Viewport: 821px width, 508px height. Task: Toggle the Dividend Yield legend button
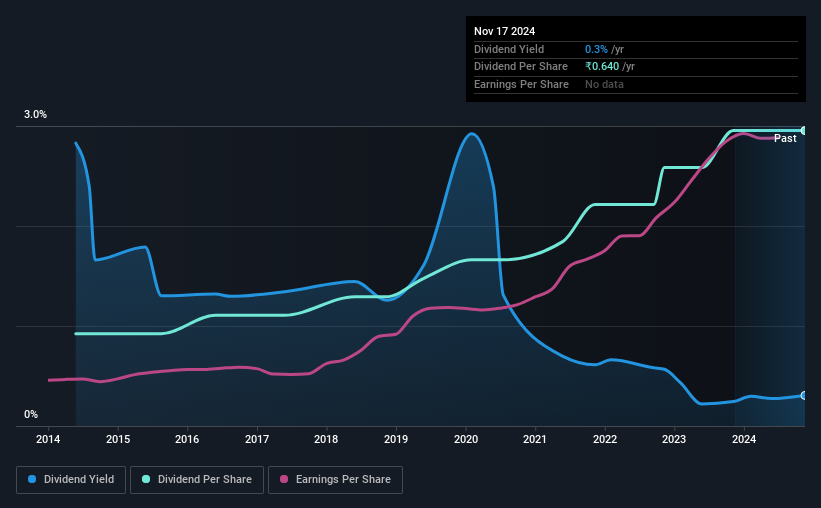click(71, 480)
